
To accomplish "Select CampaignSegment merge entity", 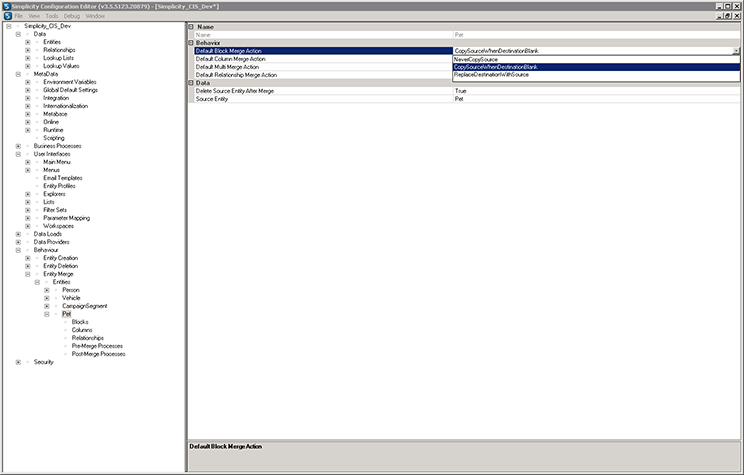I will point(84,306).
